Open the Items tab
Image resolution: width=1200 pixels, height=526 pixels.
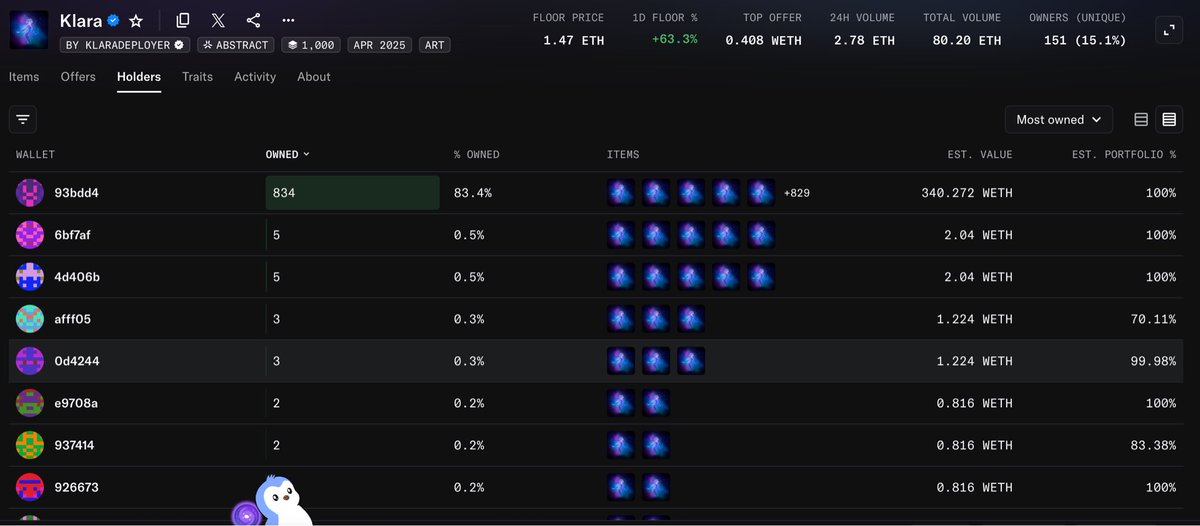tap(24, 77)
